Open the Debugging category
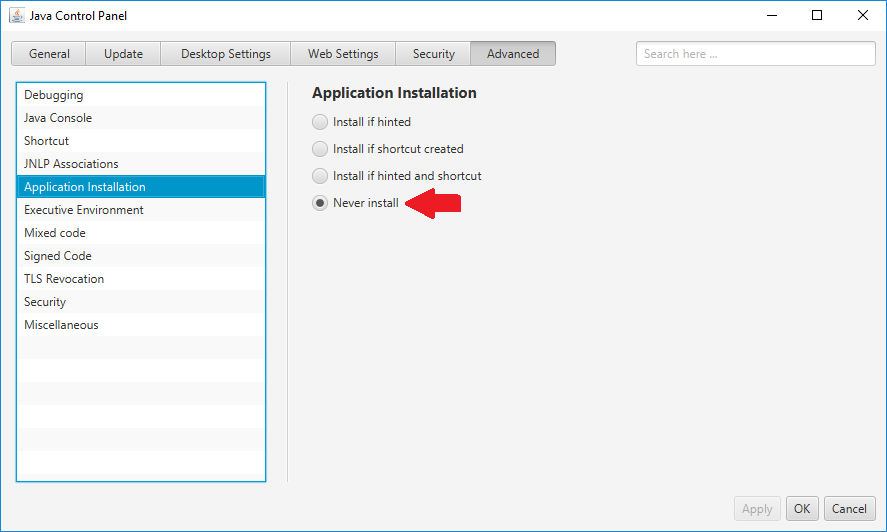The width and height of the screenshot is (887, 532). click(x=141, y=95)
